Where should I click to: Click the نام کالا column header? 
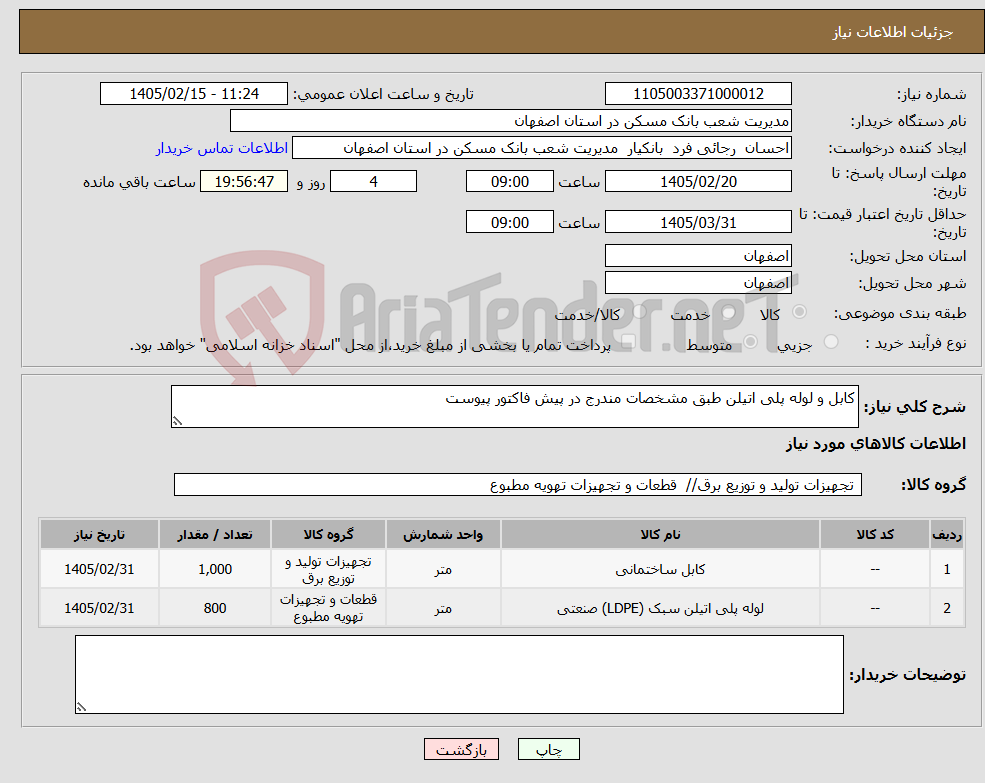(660, 534)
